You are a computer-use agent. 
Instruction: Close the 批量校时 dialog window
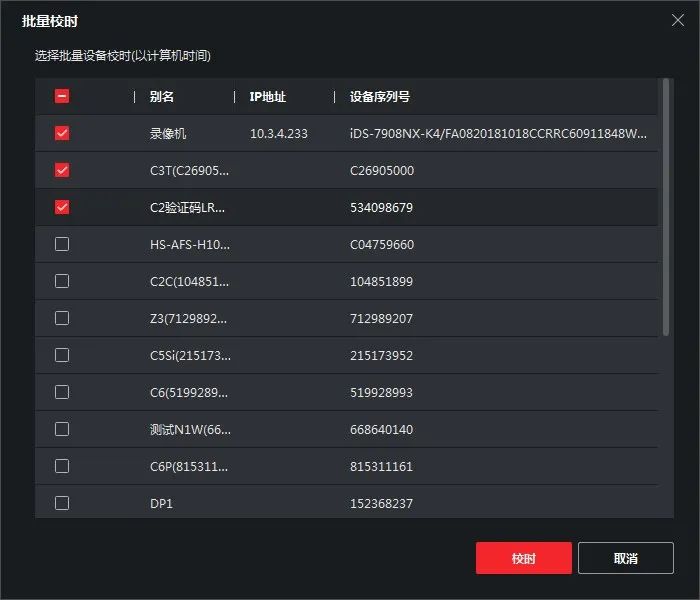[677, 20]
